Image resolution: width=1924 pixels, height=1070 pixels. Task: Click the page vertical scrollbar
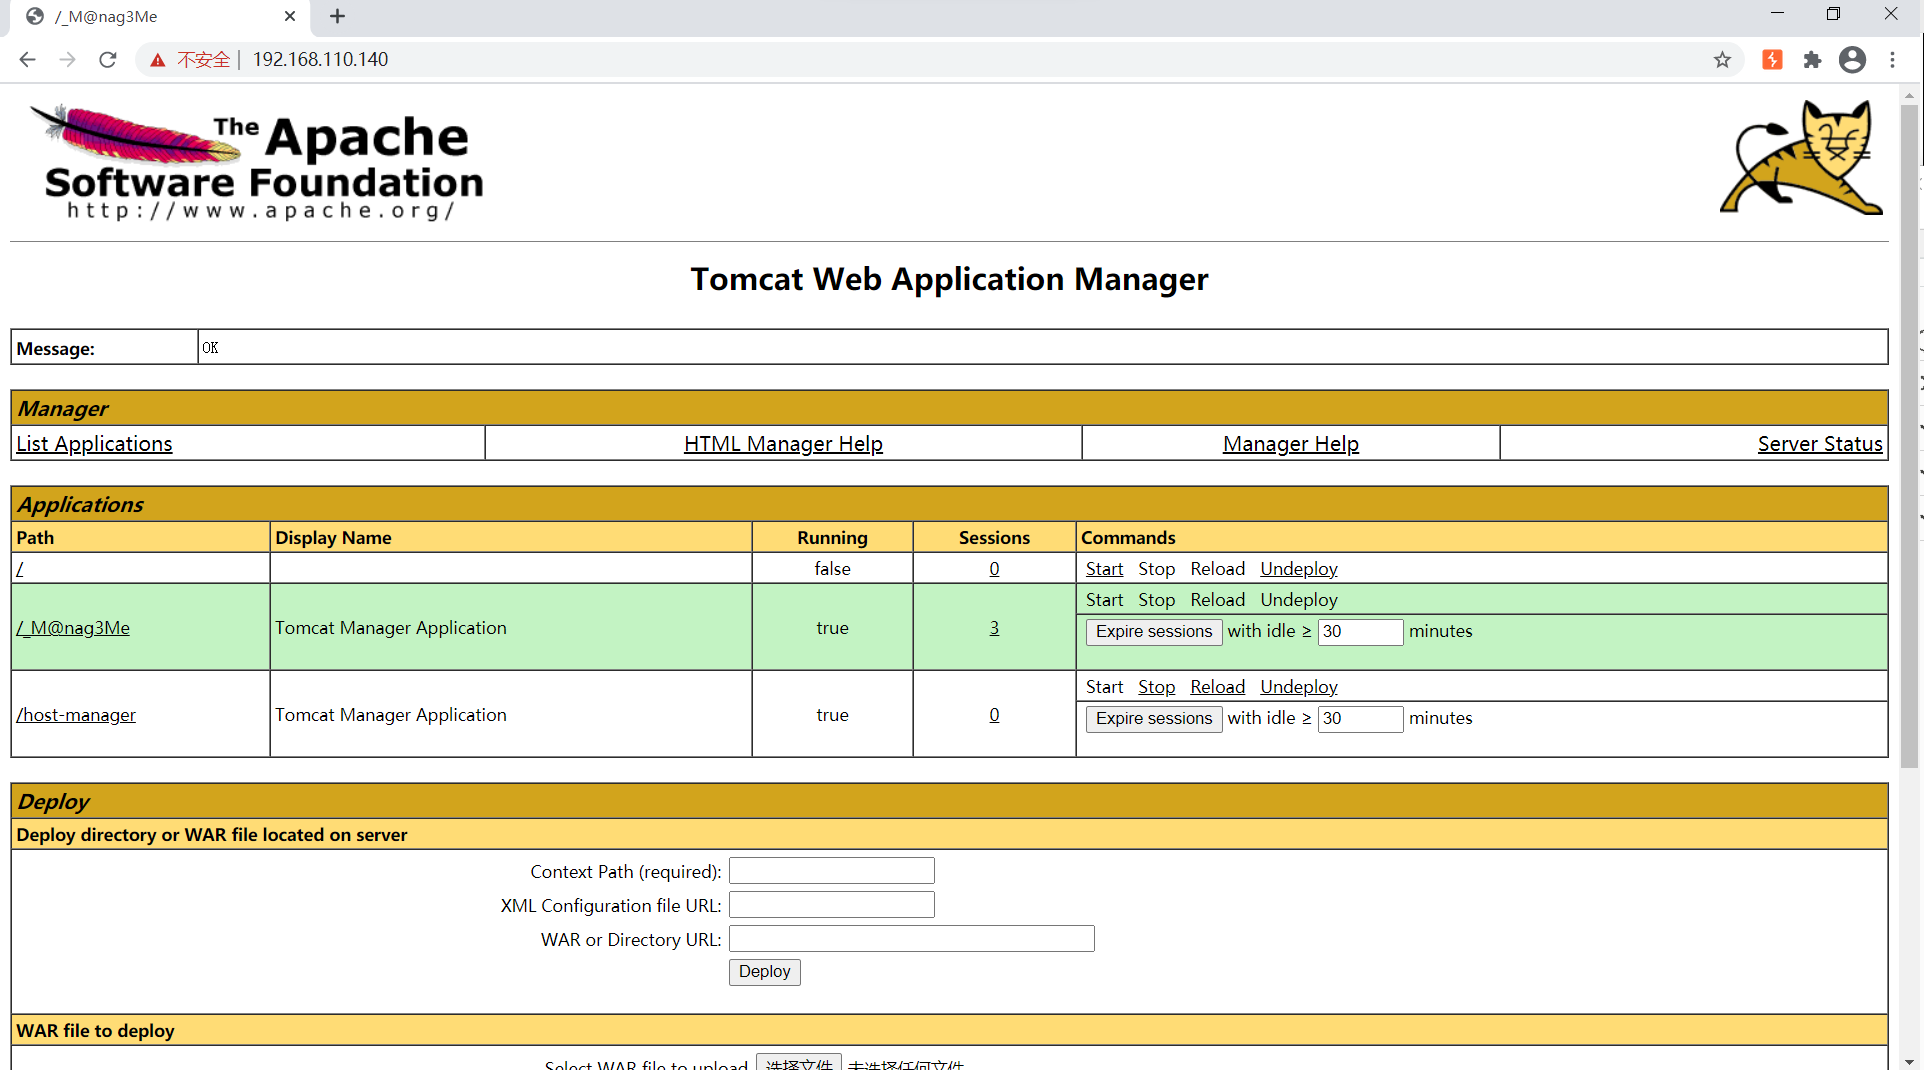coord(1909,435)
